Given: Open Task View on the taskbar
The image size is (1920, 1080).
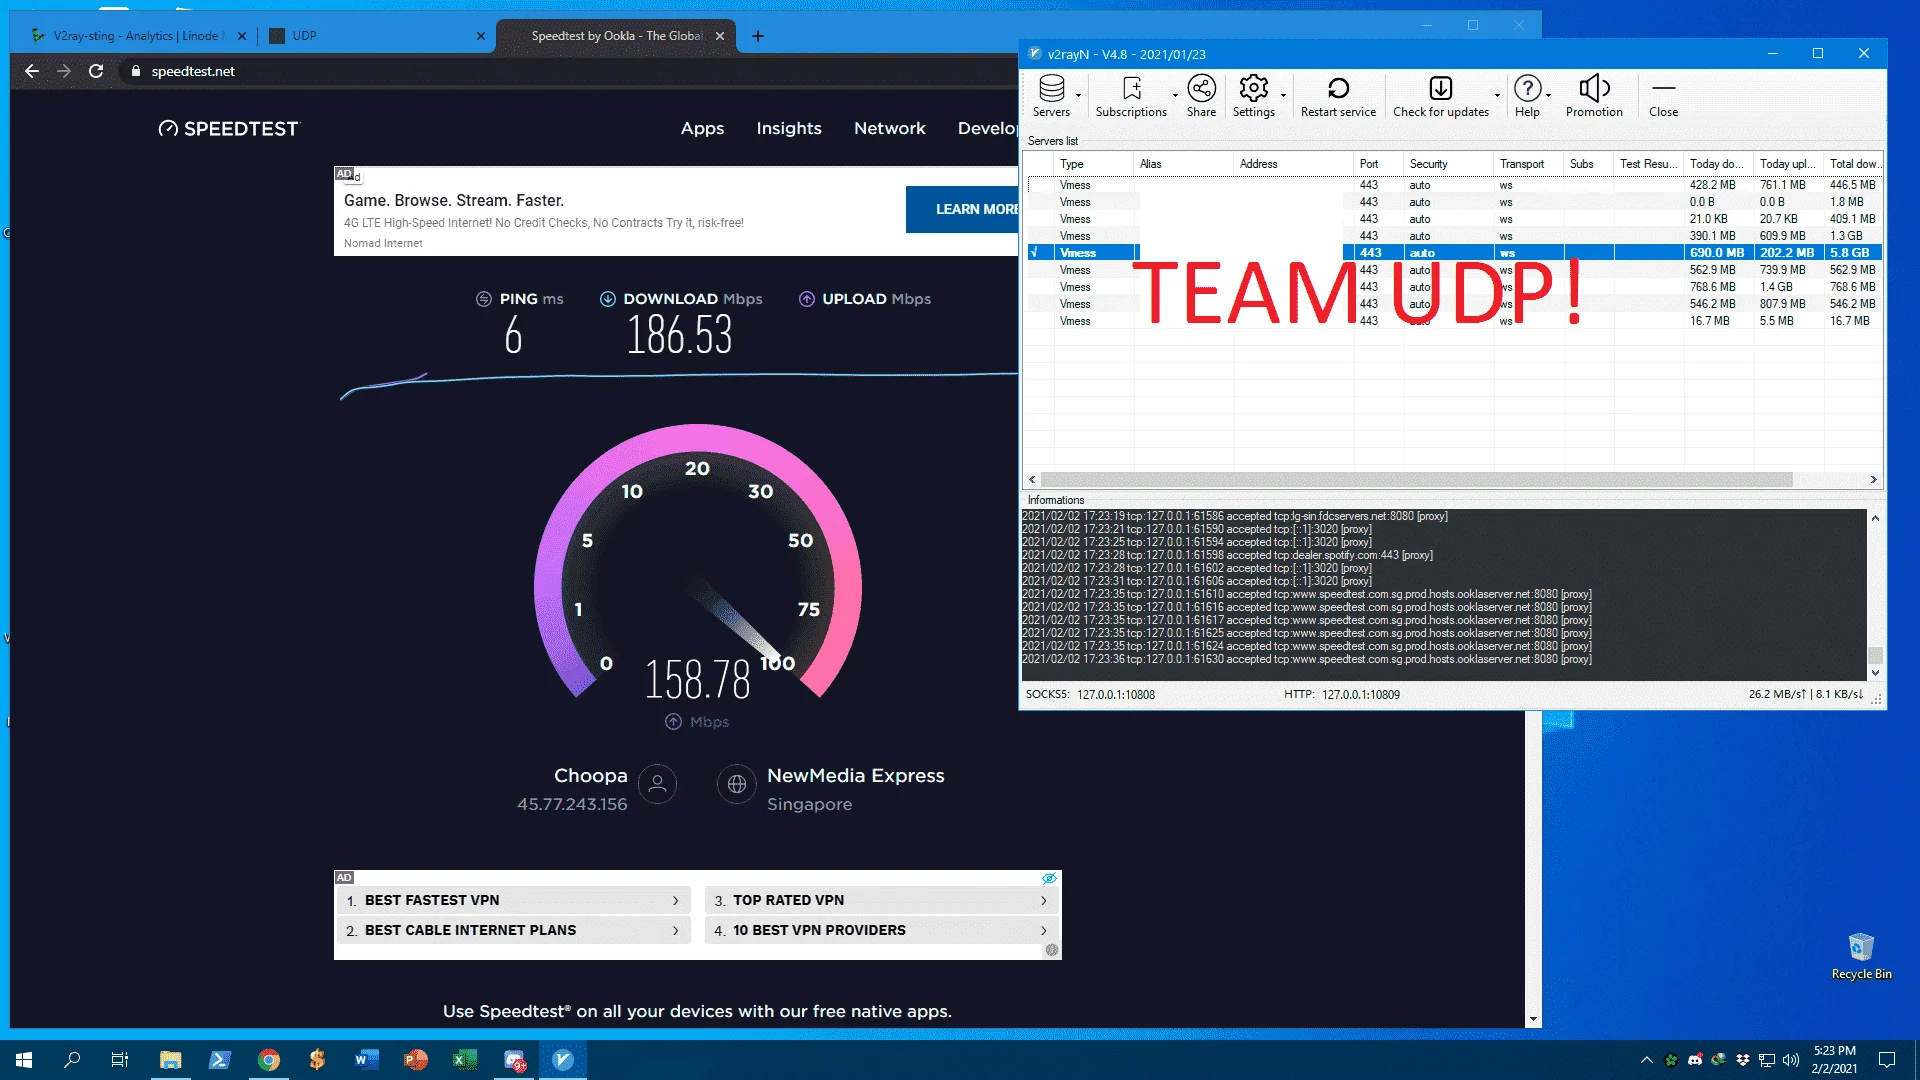Looking at the screenshot, I should point(120,1060).
